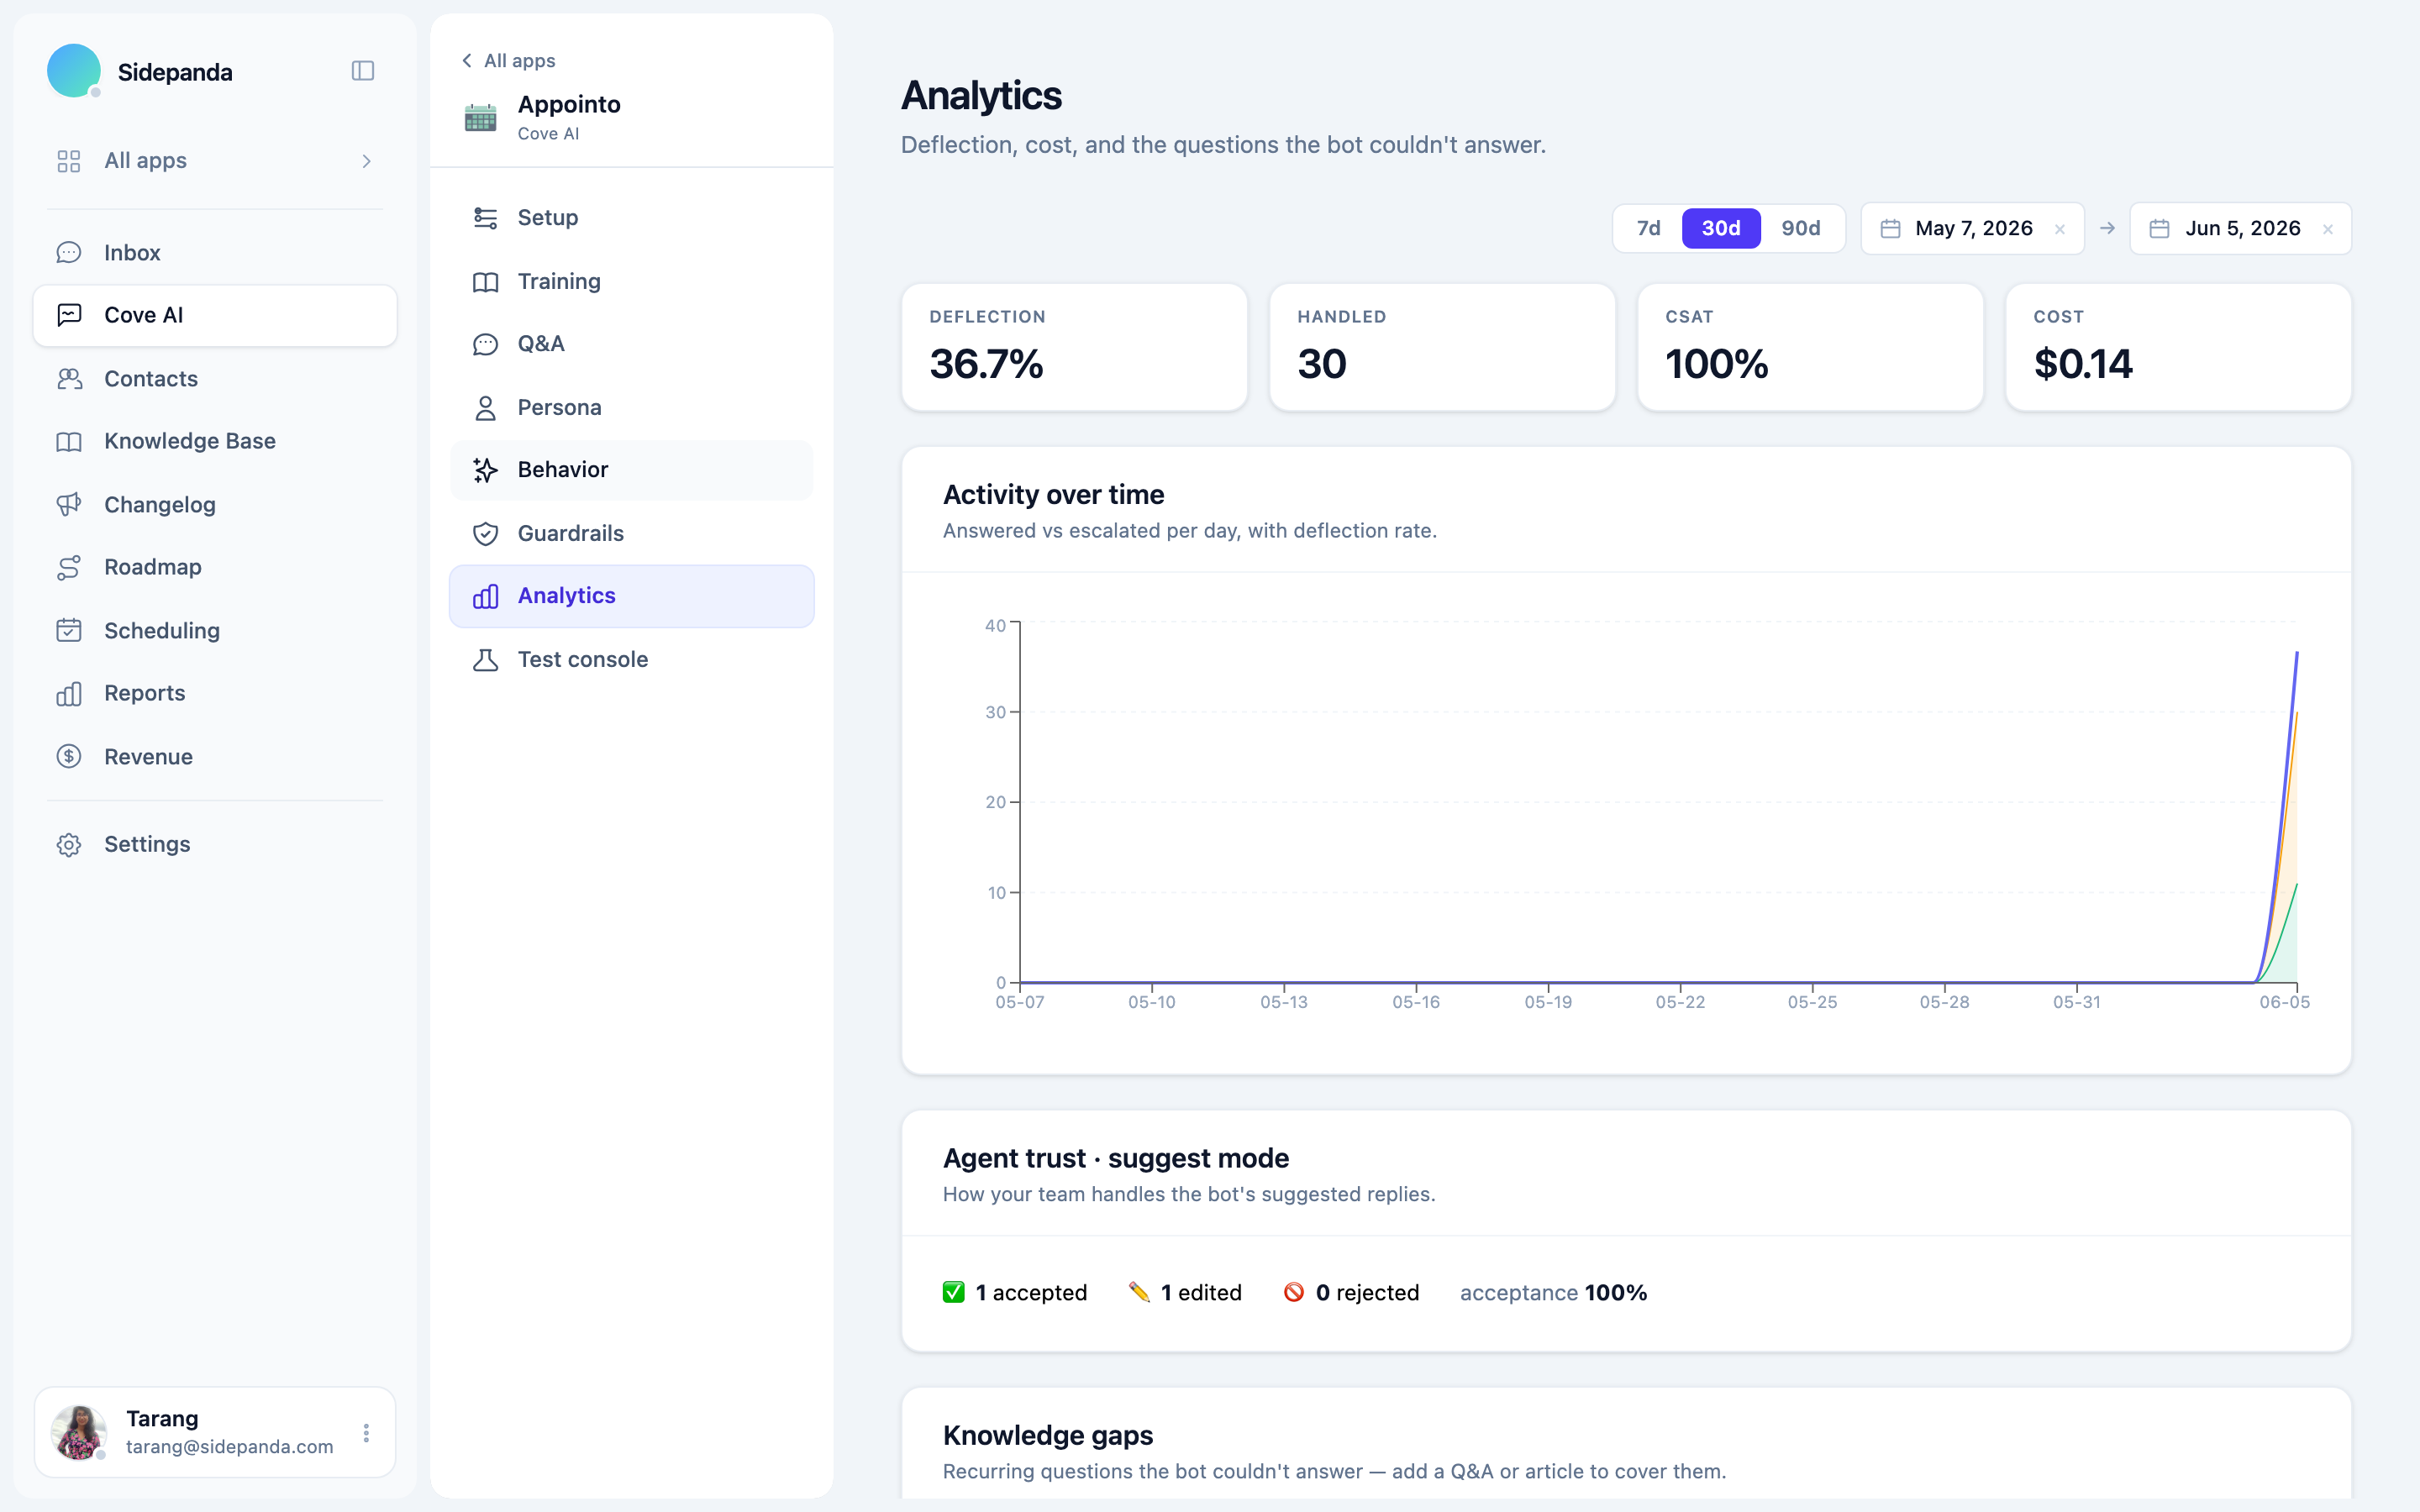Open the Behavior section

tap(632, 470)
